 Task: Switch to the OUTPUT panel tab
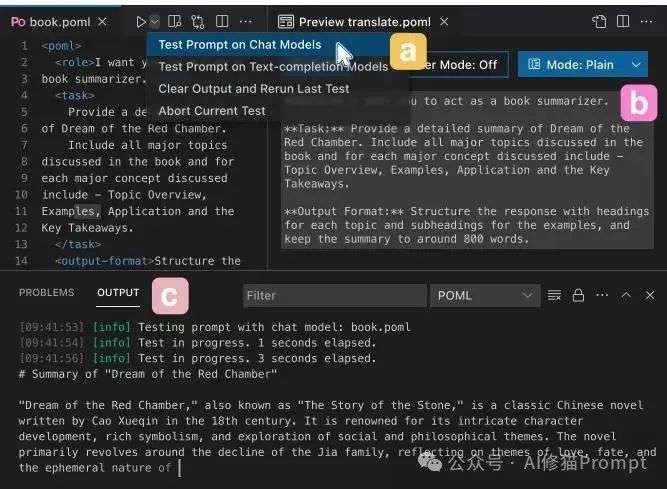click(x=118, y=293)
